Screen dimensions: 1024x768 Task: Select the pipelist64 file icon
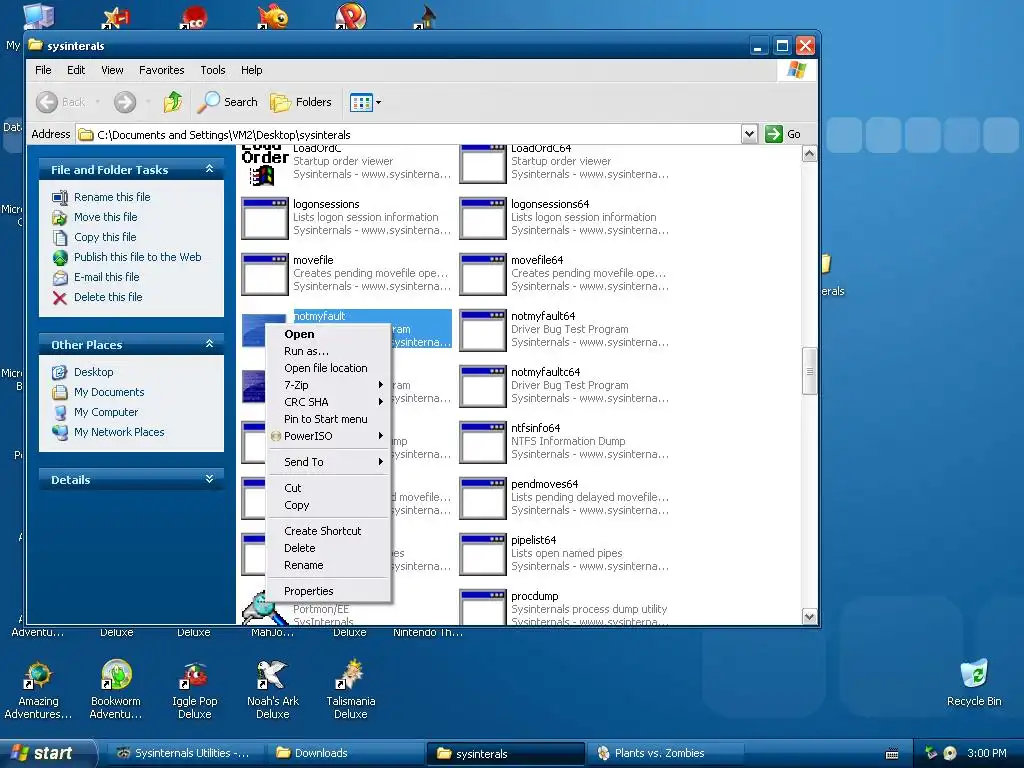[483, 555]
